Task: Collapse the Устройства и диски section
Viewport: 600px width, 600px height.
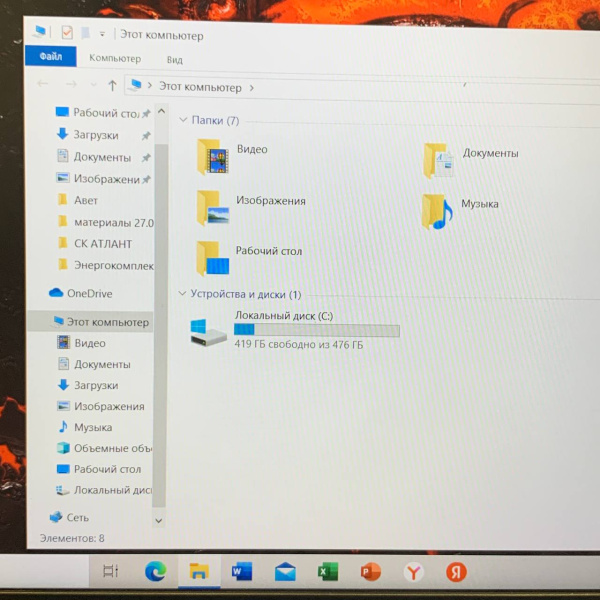Action: (182, 295)
